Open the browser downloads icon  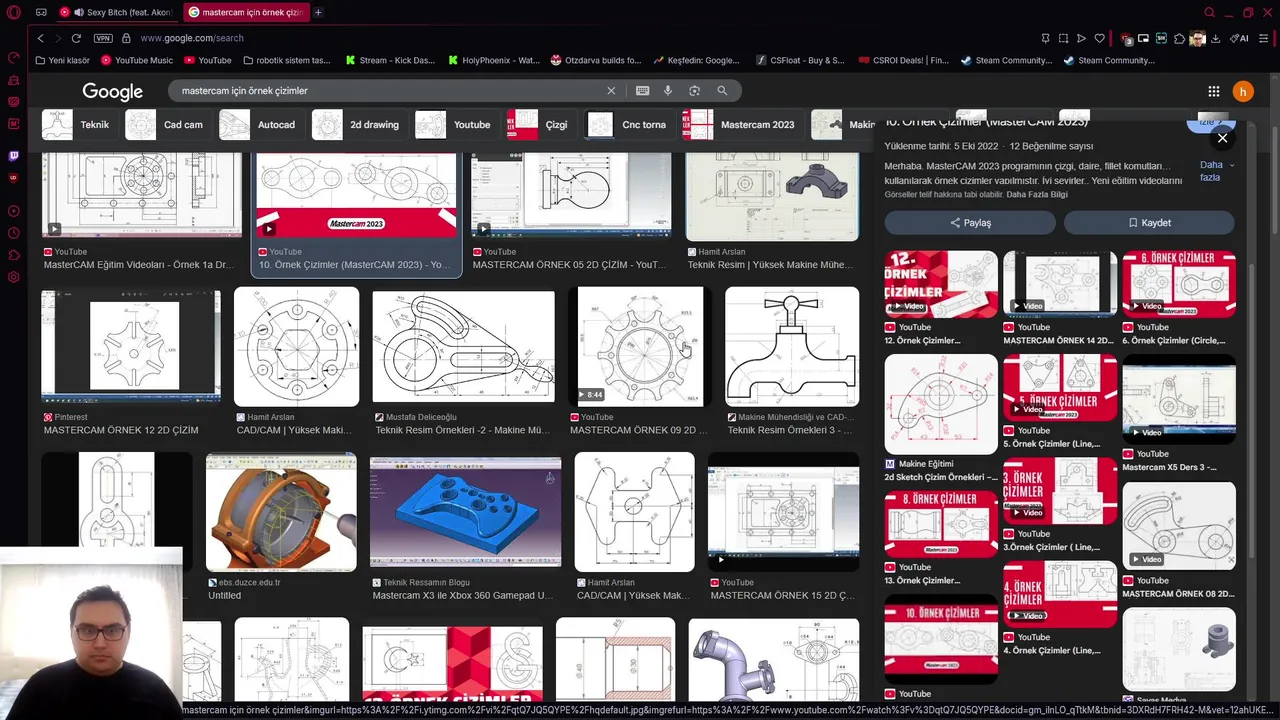(1215, 38)
